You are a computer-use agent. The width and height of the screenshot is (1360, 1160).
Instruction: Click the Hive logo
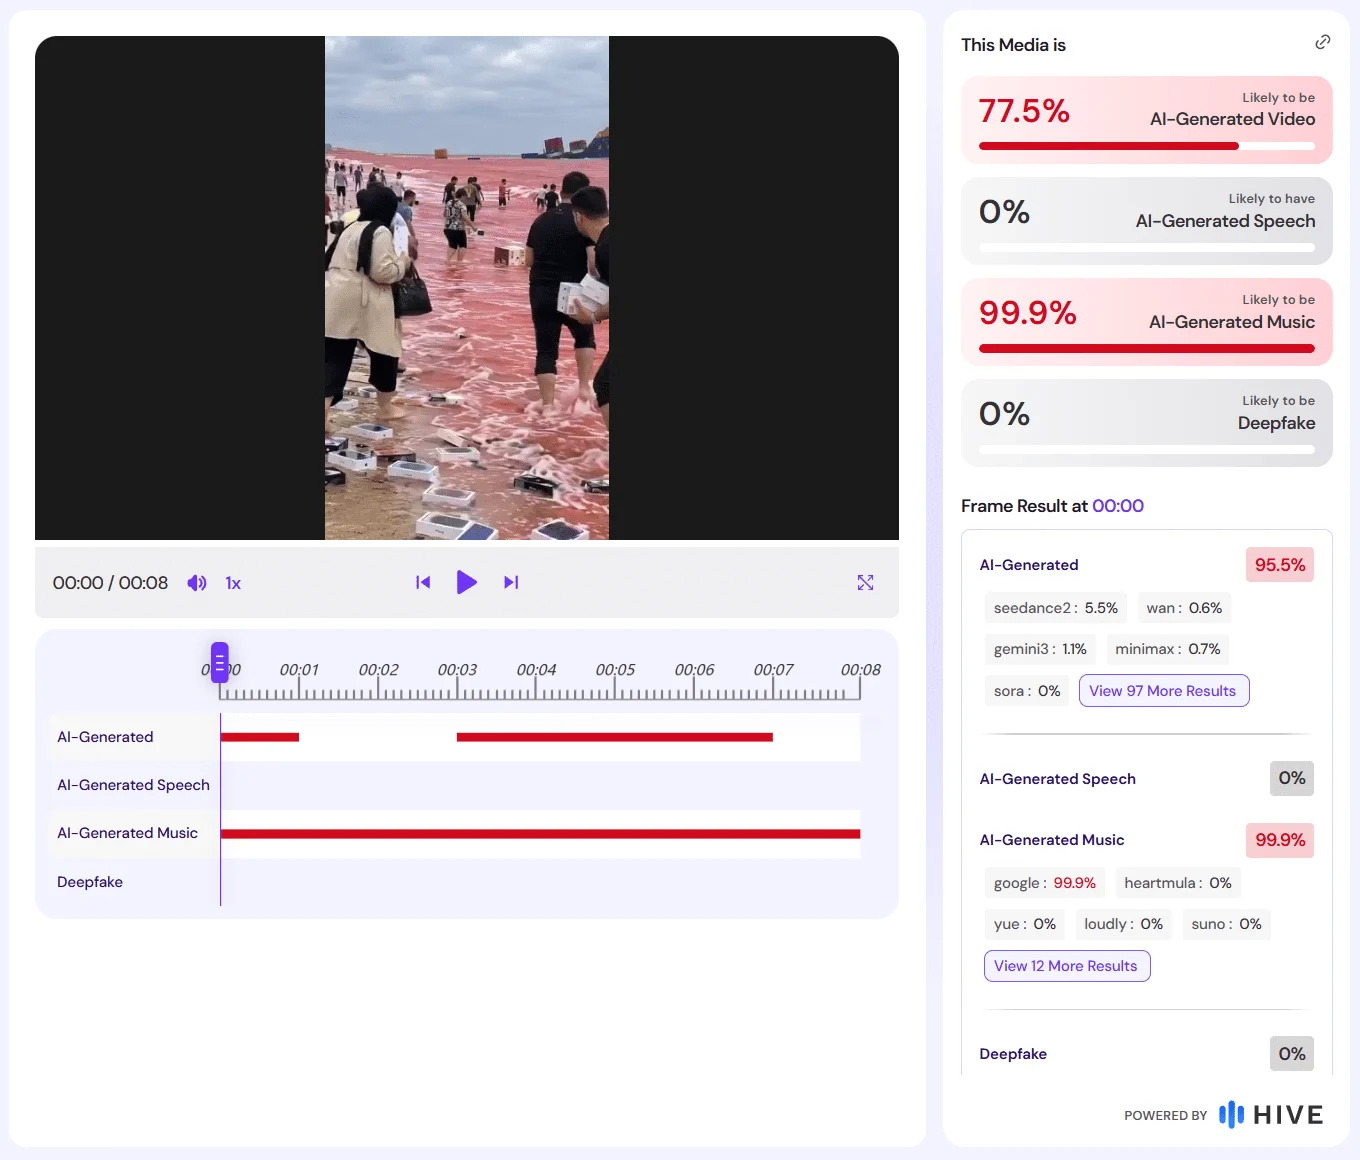pos(1271,1114)
